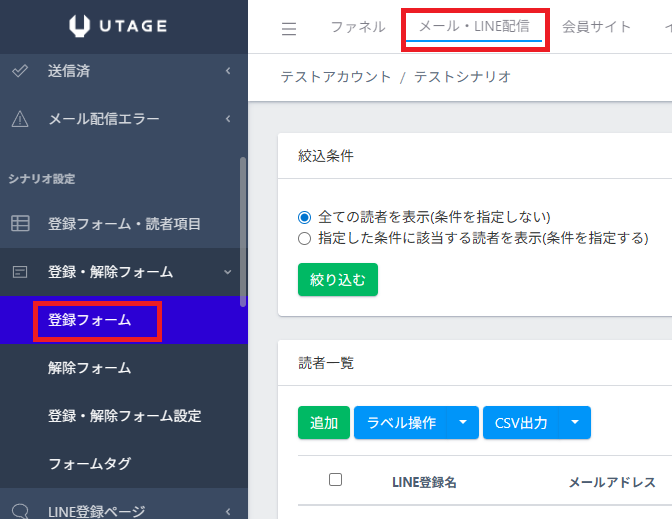Switch to the ファネル tab
Image resolution: width=672 pixels, height=519 pixels.
358,27
